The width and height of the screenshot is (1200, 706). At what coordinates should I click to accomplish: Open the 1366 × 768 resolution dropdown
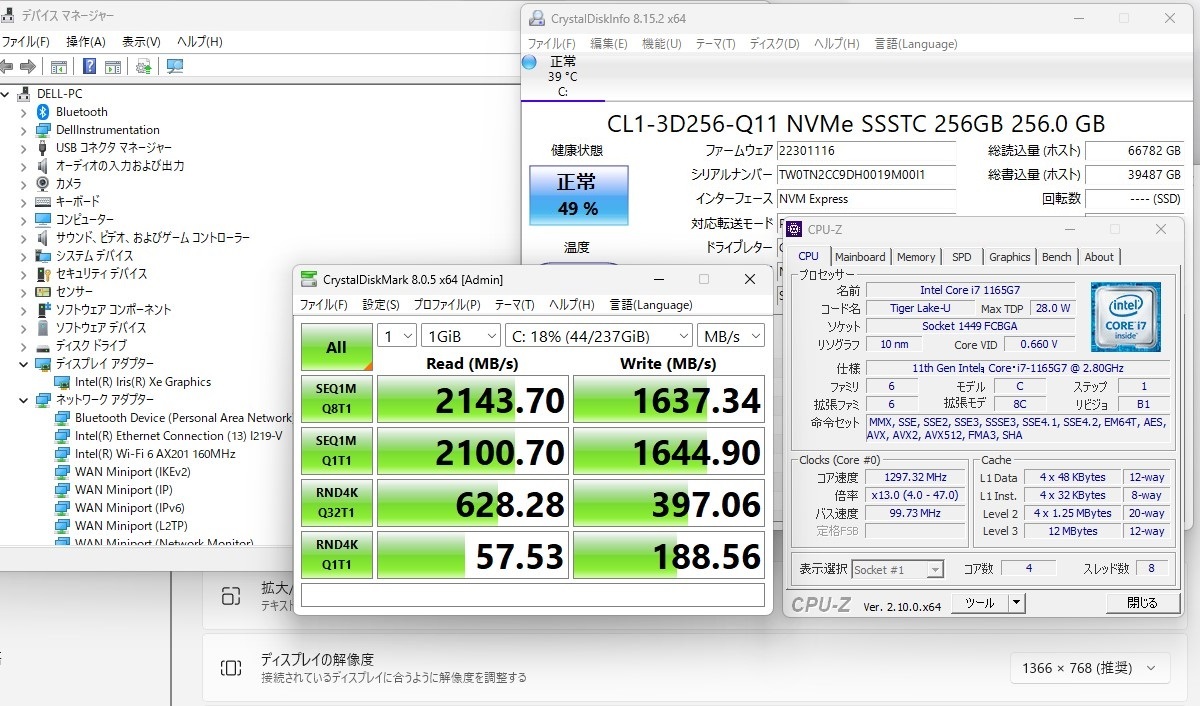point(1089,668)
